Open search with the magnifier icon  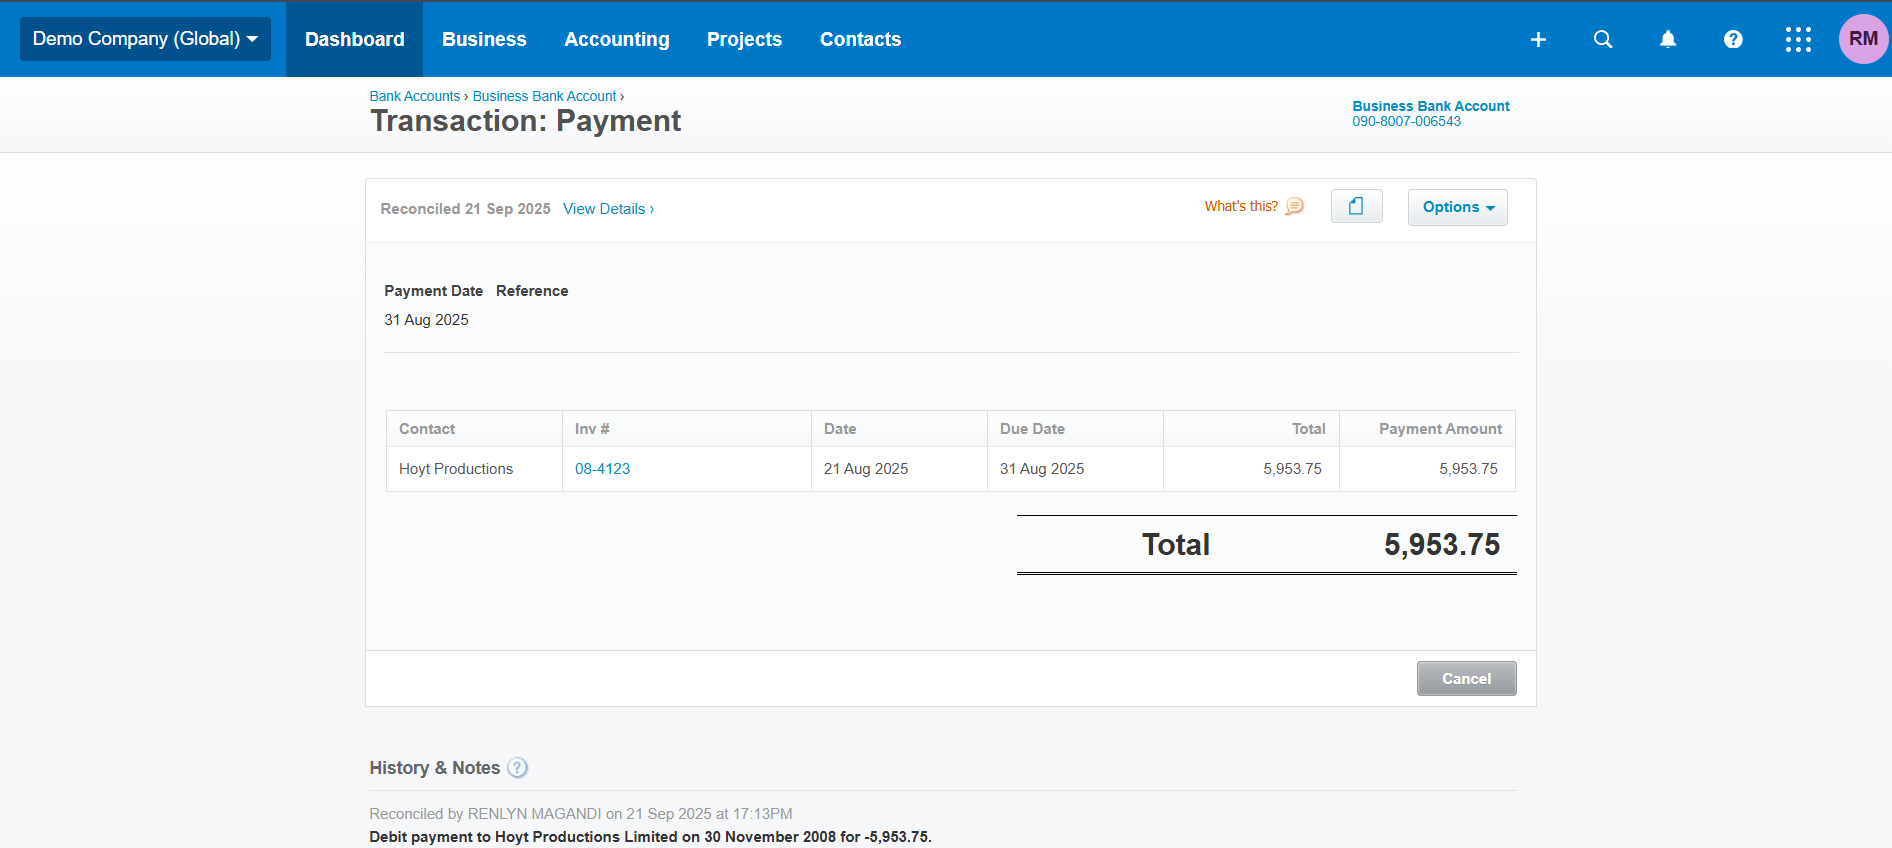(x=1603, y=39)
